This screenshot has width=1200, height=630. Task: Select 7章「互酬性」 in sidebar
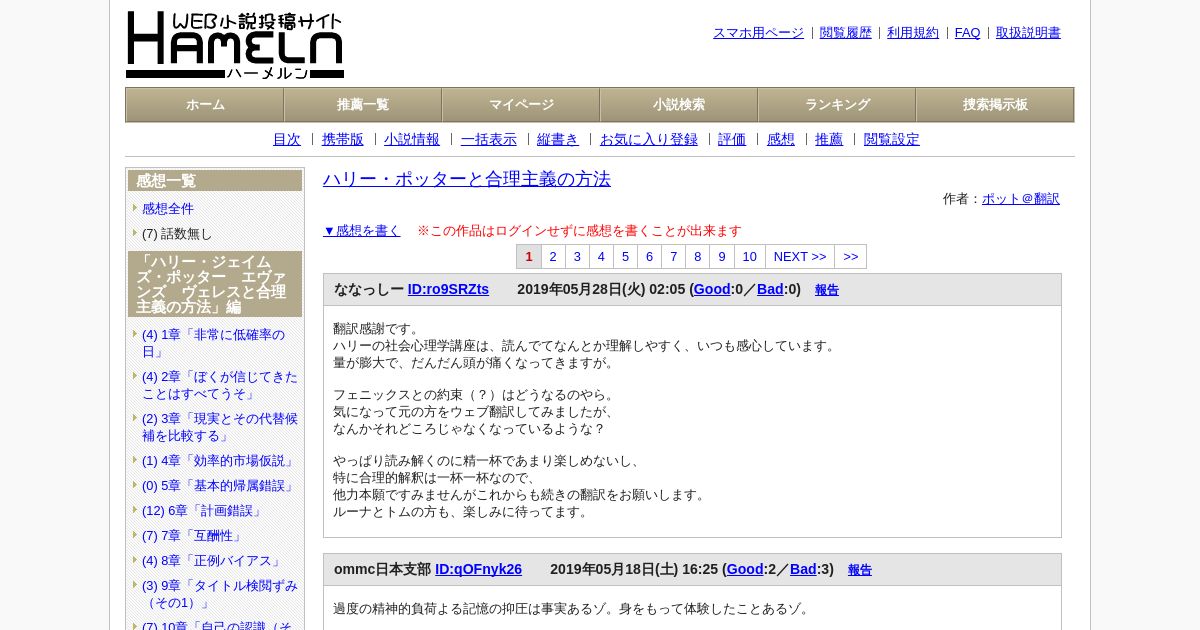(x=193, y=536)
